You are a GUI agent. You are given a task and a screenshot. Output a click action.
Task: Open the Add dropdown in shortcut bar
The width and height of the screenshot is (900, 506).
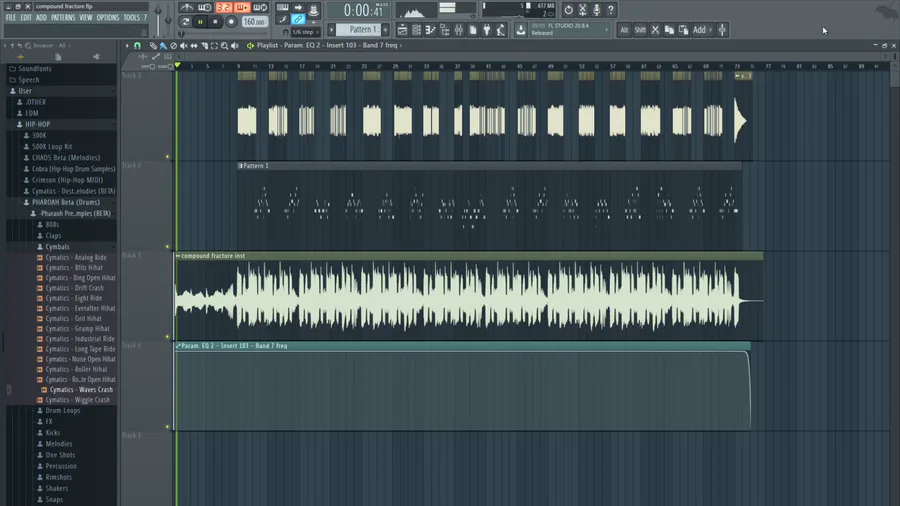(702, 30)
